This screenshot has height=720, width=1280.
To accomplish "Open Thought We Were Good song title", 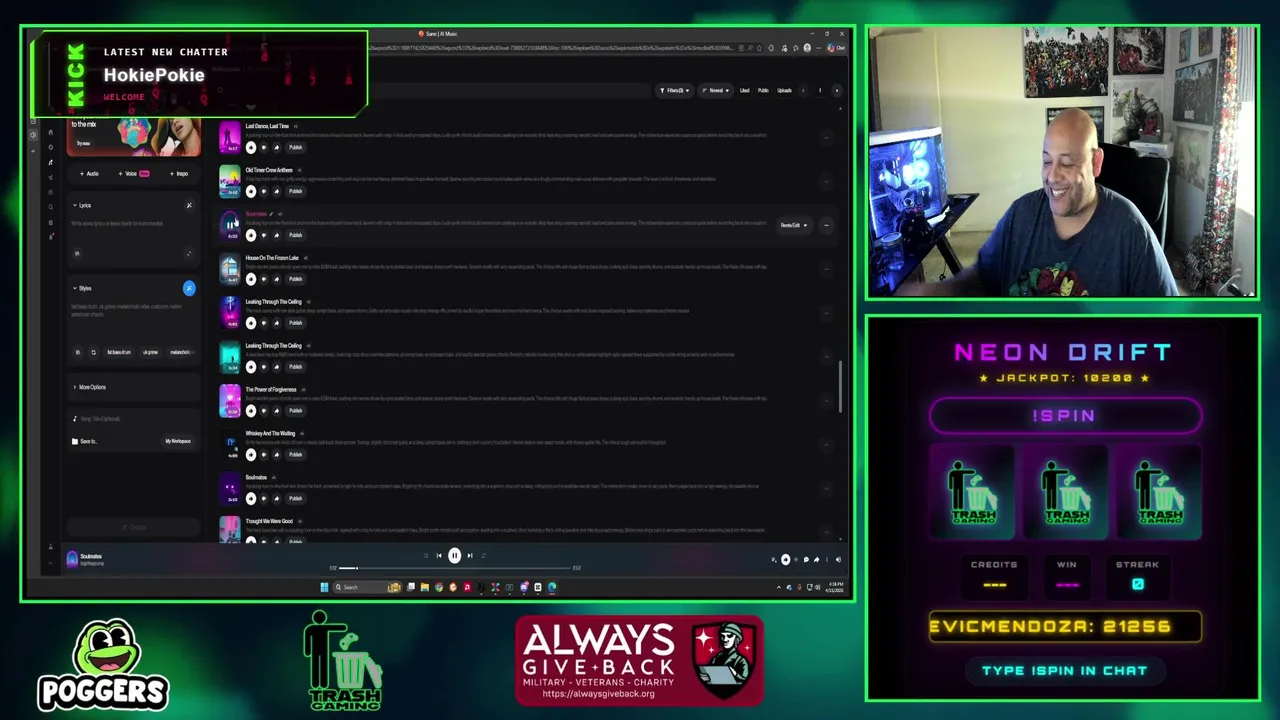I will click(269, 521).
